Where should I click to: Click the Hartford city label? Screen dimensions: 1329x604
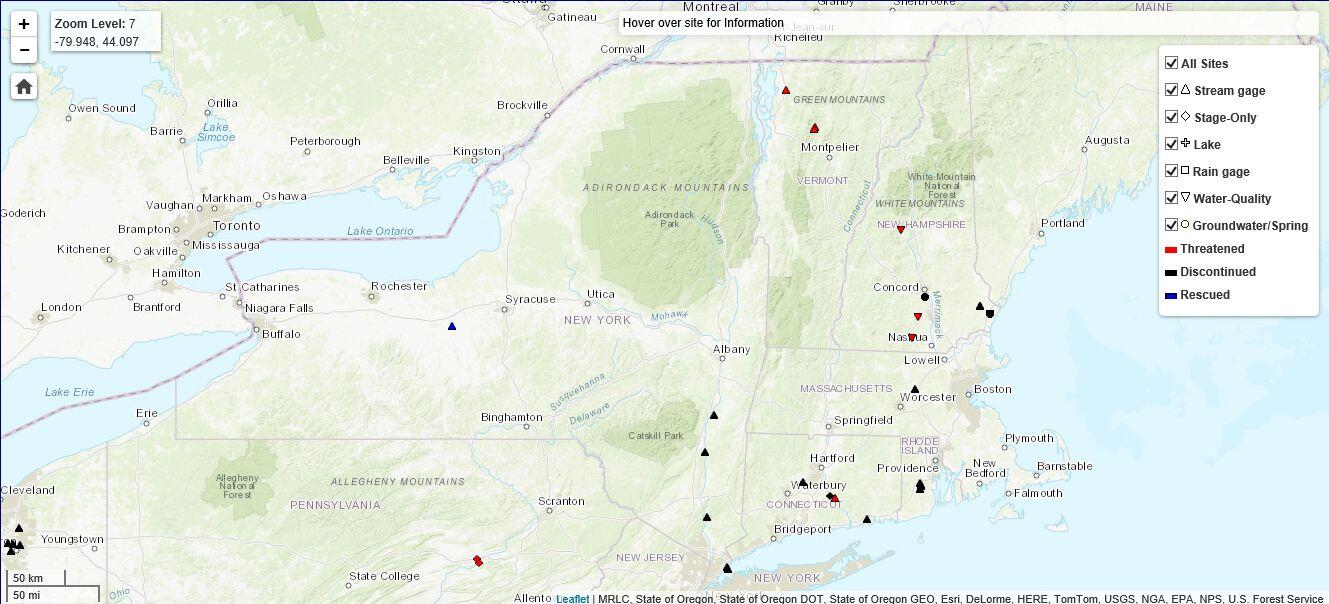833,458
